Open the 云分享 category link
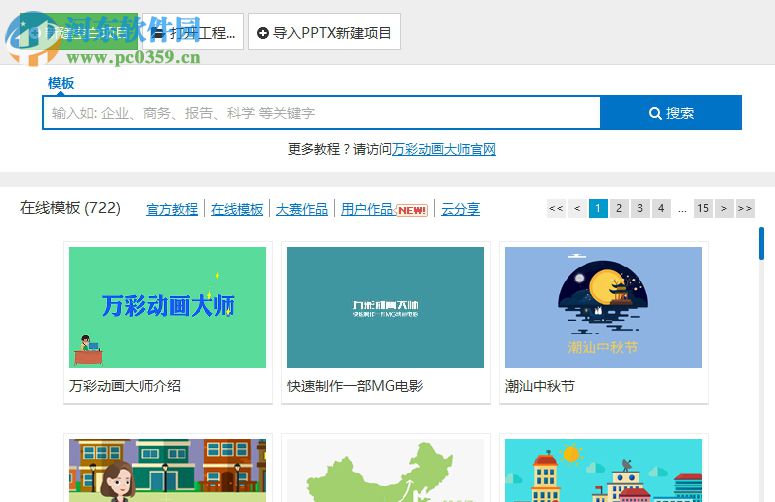 click(460, 209)
